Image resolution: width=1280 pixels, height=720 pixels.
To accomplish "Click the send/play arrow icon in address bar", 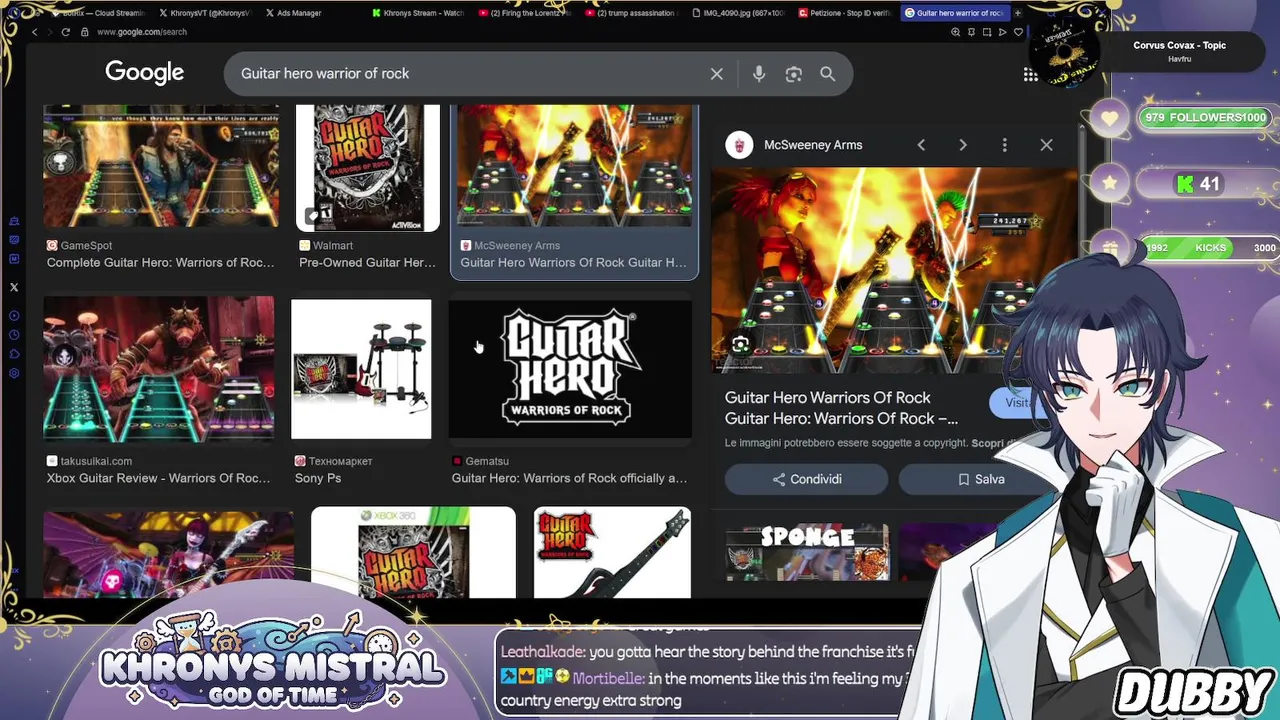I will [x=1003, y=32].
